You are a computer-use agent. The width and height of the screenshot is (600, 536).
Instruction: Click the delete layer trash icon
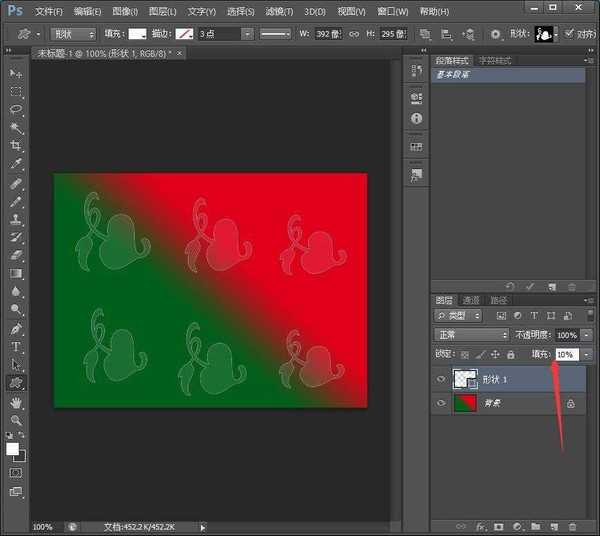[x=572, y=526]
